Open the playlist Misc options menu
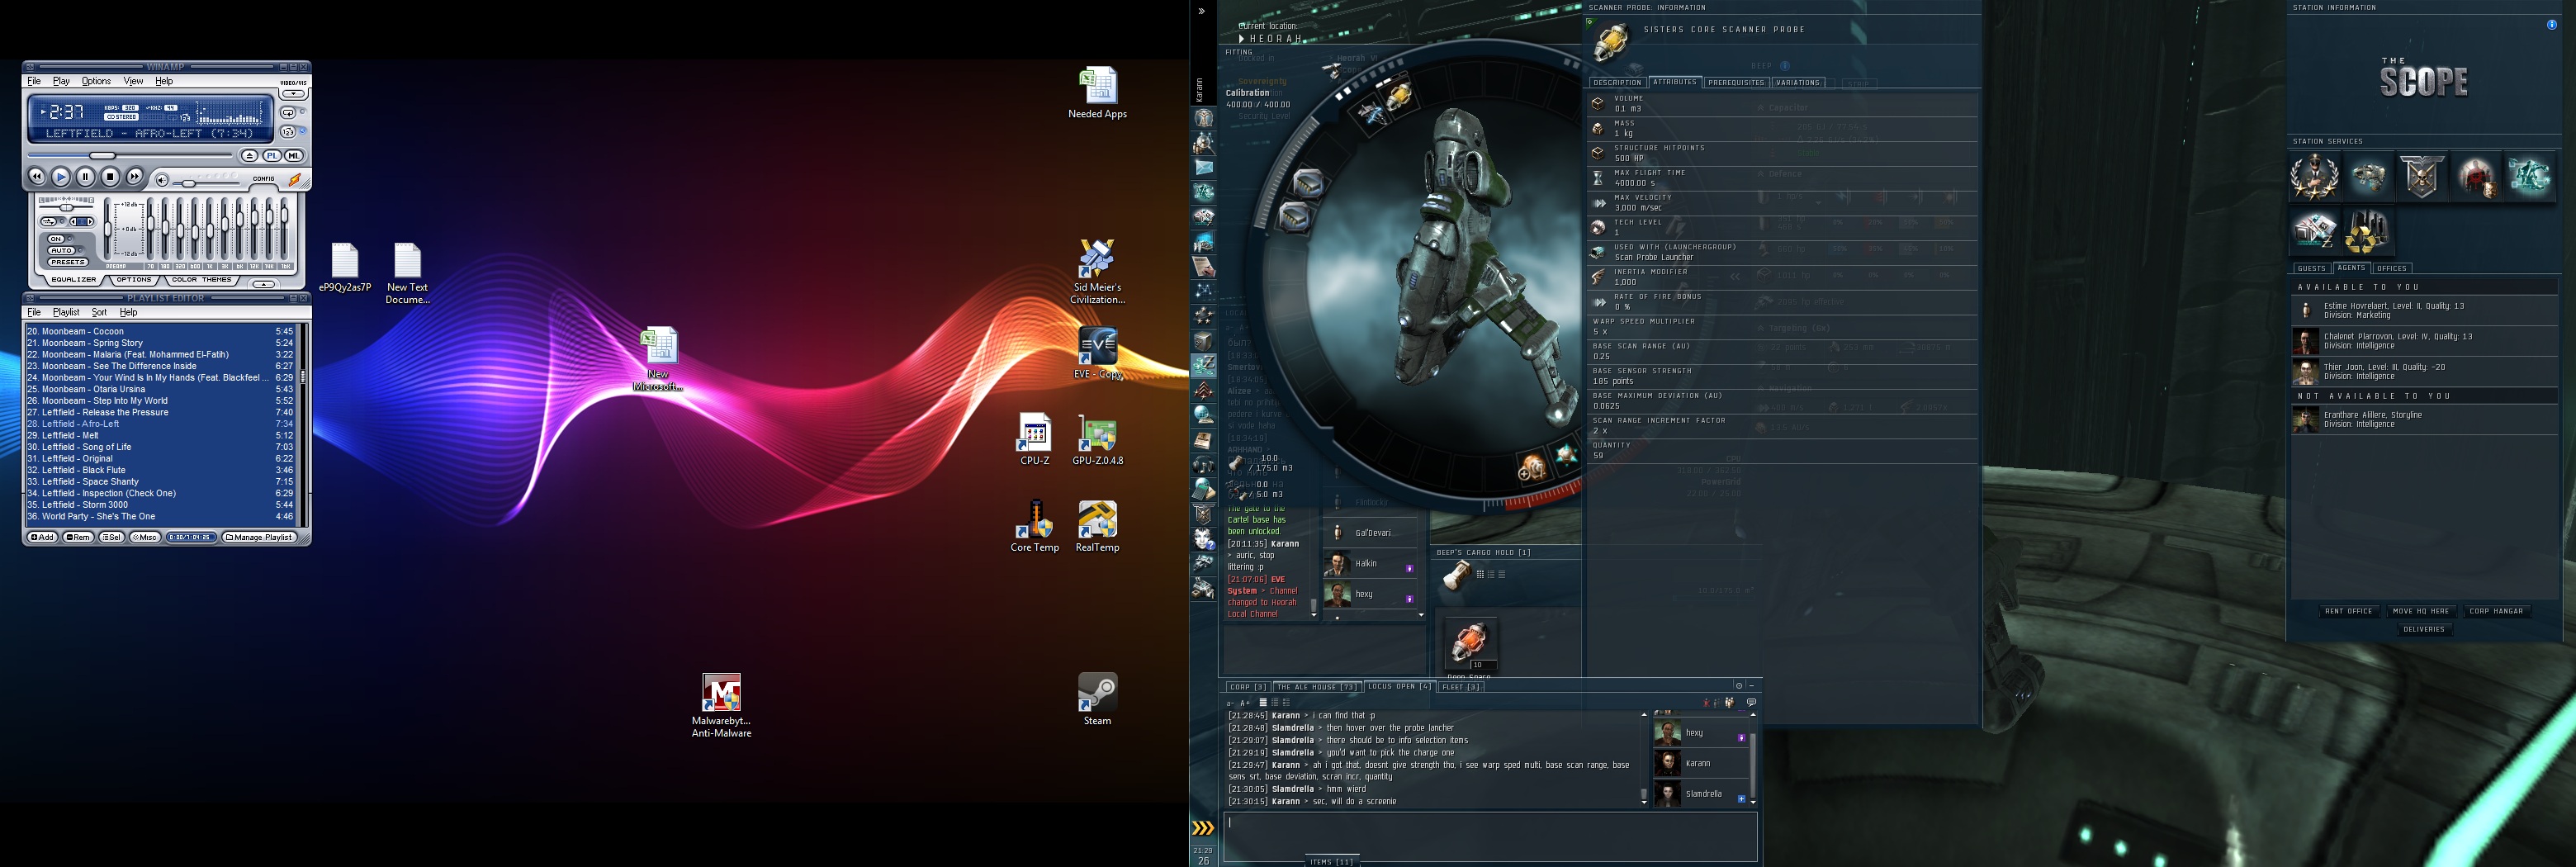The image size is (2576, 867). click(144, 537)
